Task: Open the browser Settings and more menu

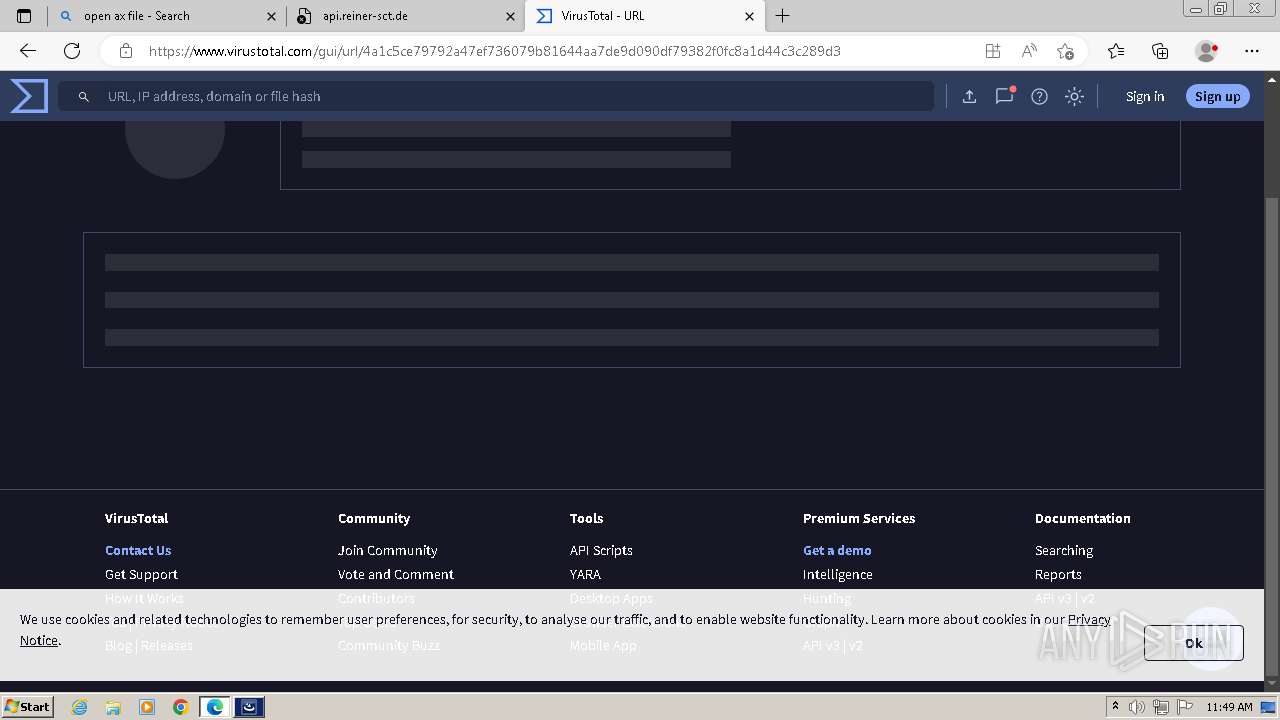Action: [1252, 51]
